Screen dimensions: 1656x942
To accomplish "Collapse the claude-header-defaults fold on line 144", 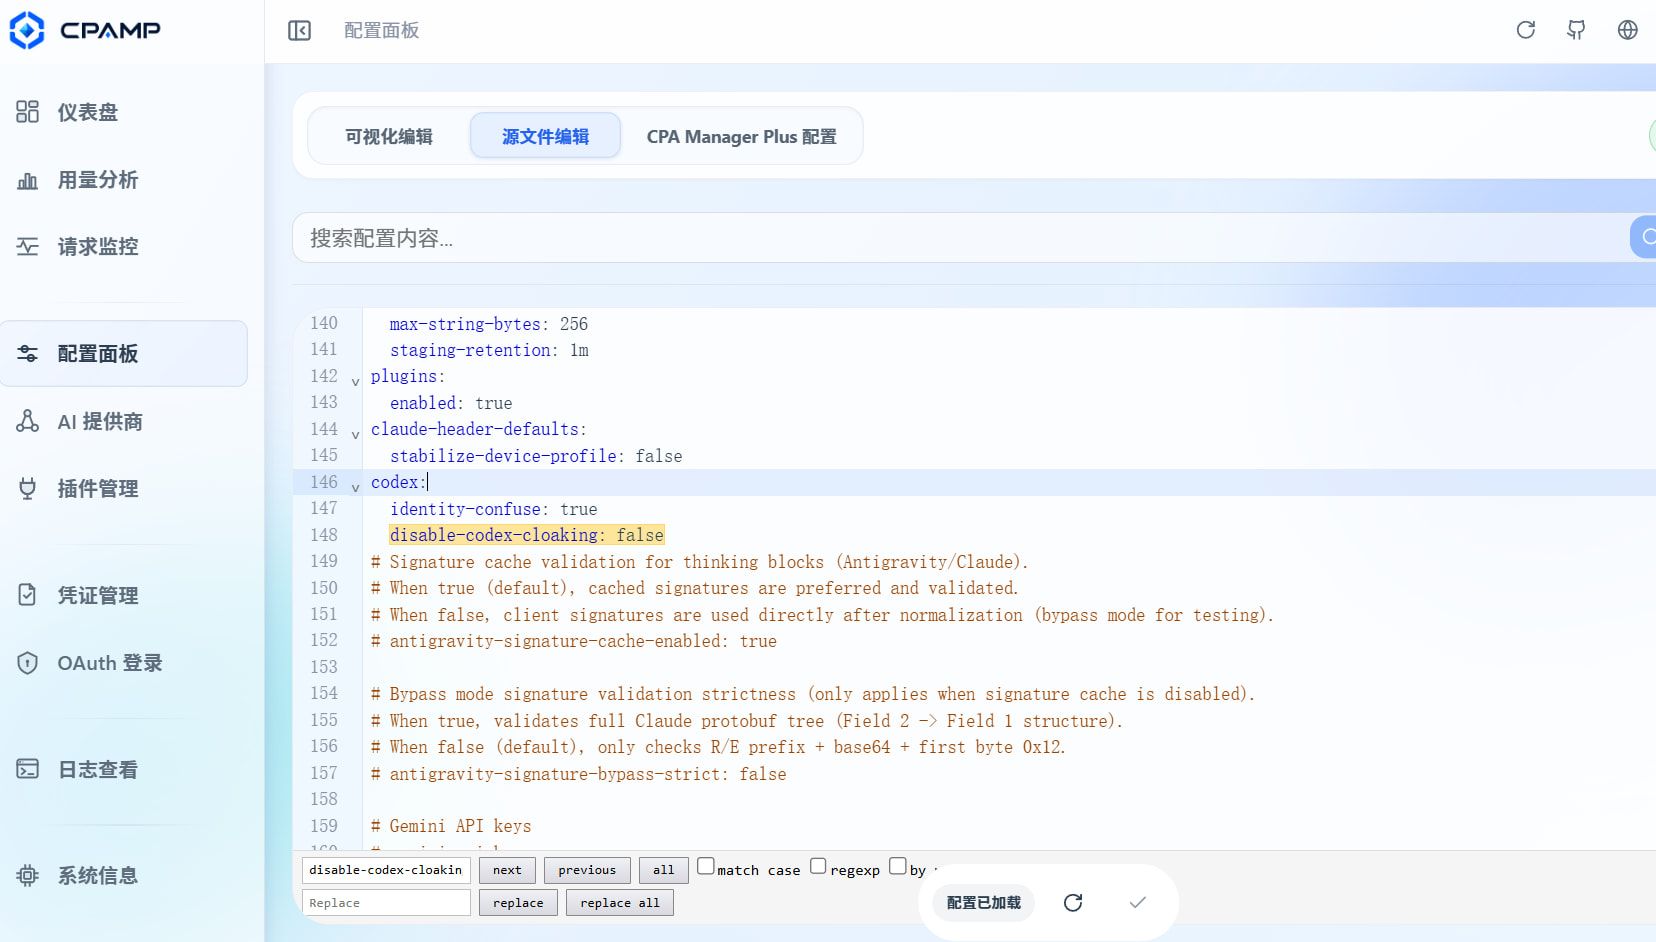I will 355,435.
